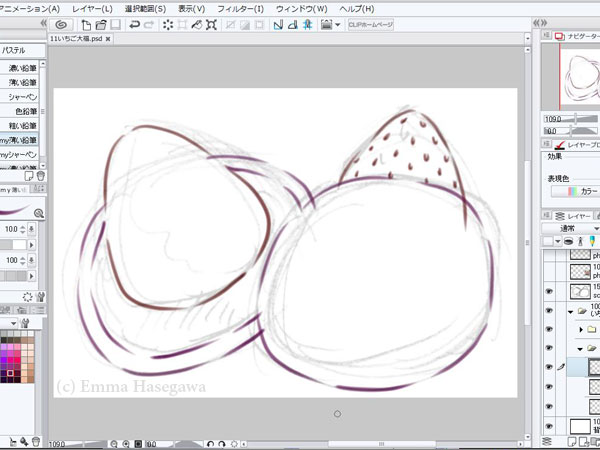
Task: Clear layer with the dotted-circle icon
Action: point(168,25)
